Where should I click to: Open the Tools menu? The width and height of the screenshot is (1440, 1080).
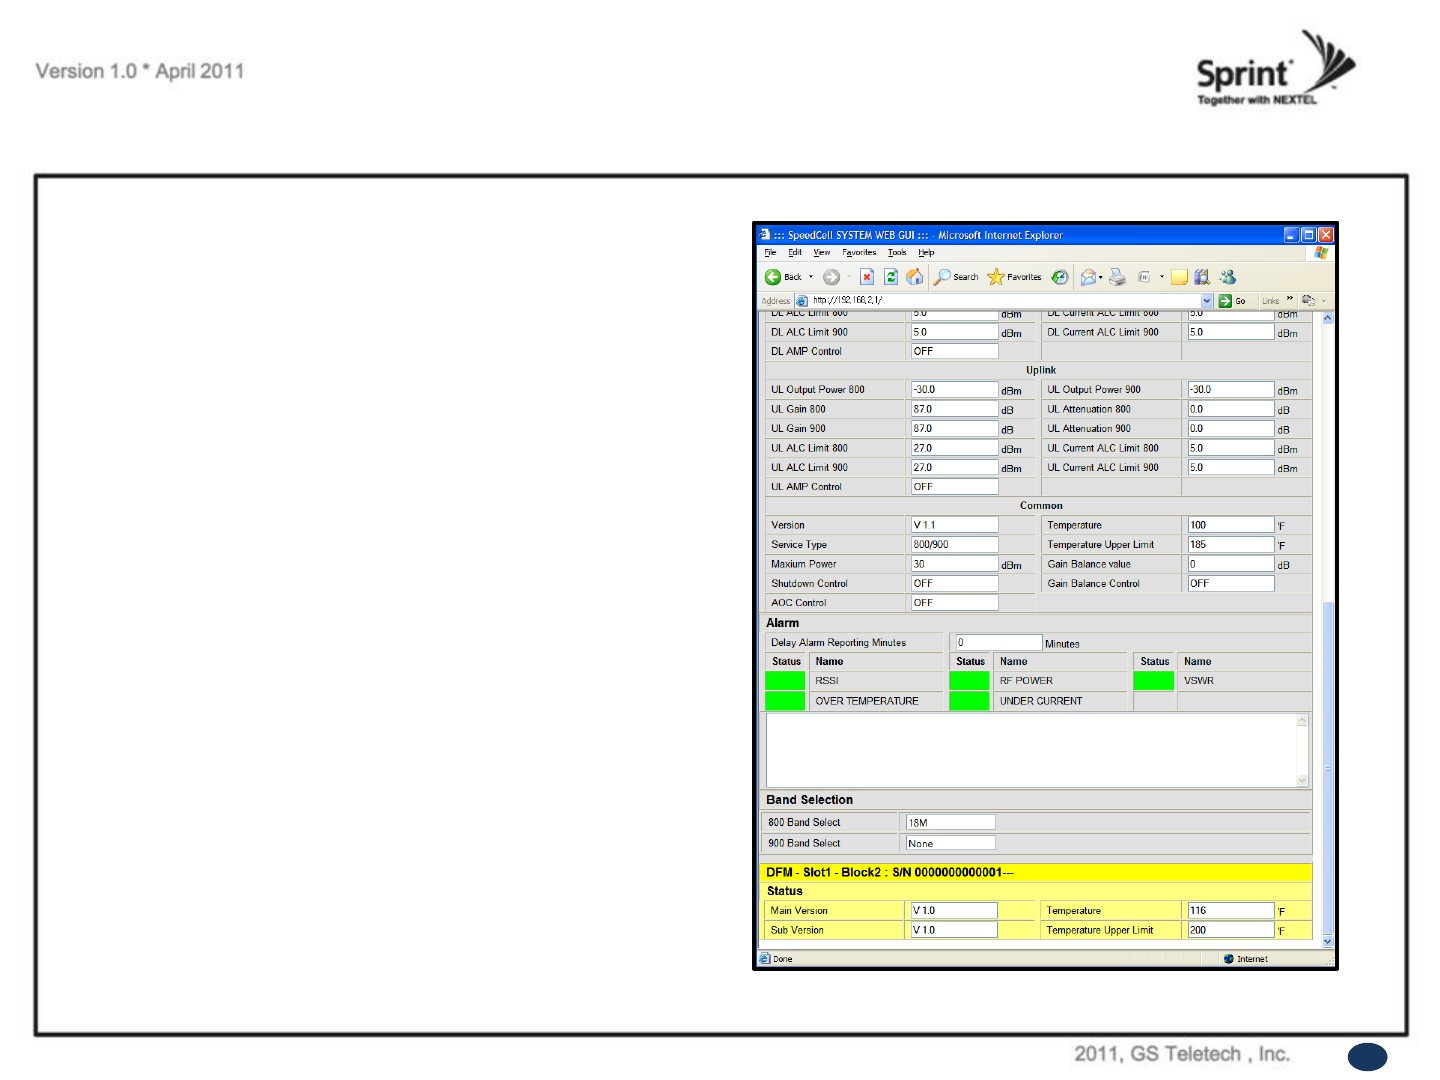897,253
